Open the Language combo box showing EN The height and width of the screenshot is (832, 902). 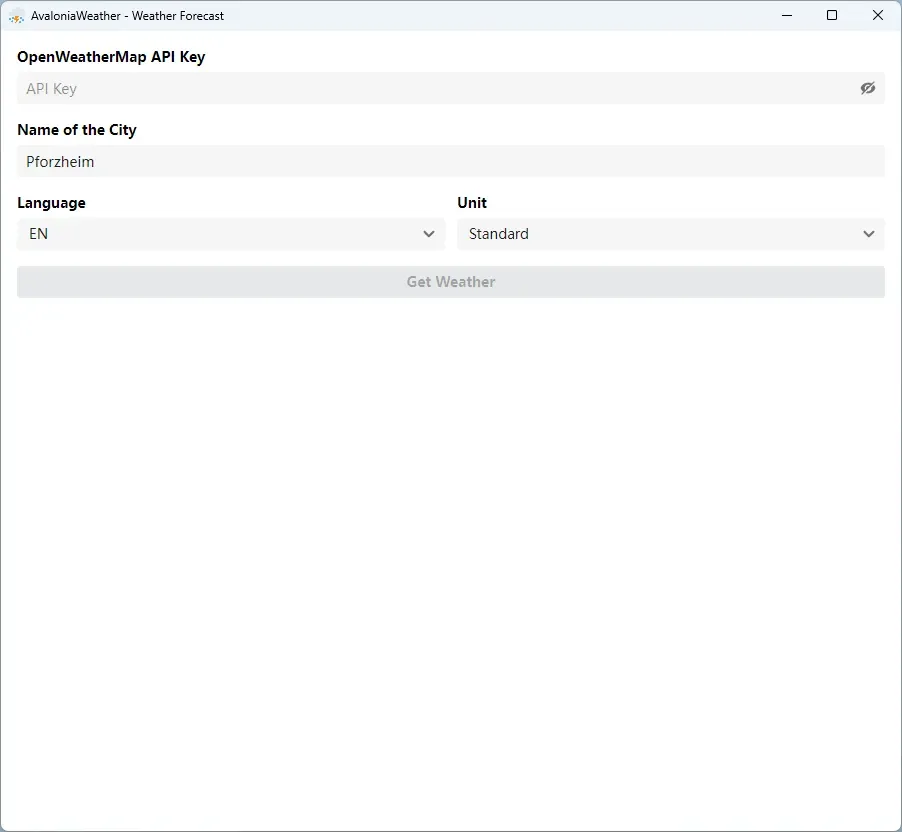point(230,234)
